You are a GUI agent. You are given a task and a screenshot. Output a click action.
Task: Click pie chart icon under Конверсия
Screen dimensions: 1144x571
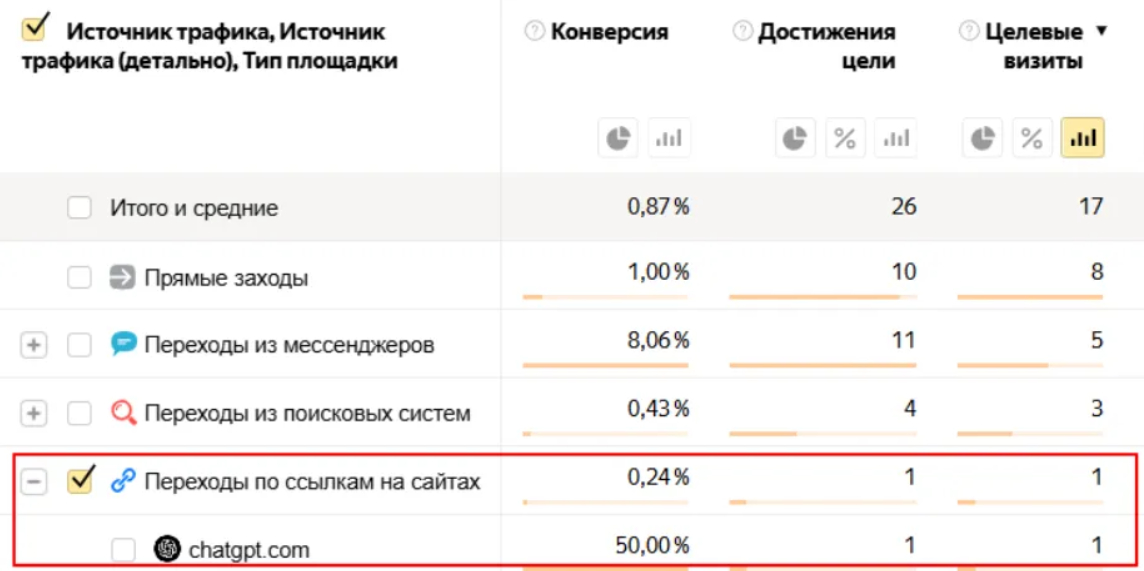coord(617,139)
